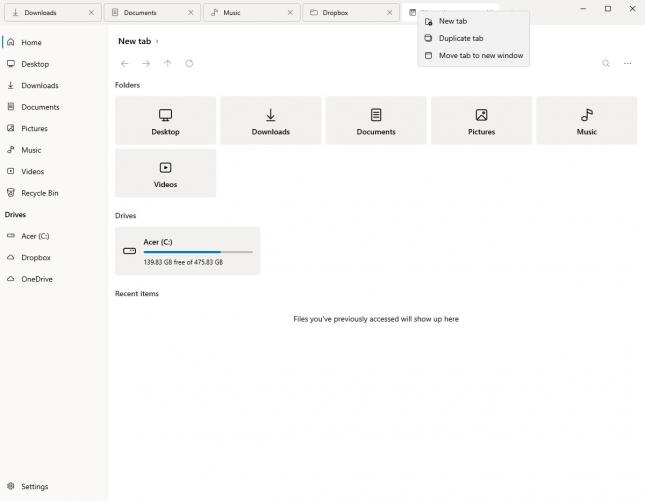The height and width of the screenshot is (501, 645).
Task: Open the Pictures folder tile
Action: click(481, 121)
